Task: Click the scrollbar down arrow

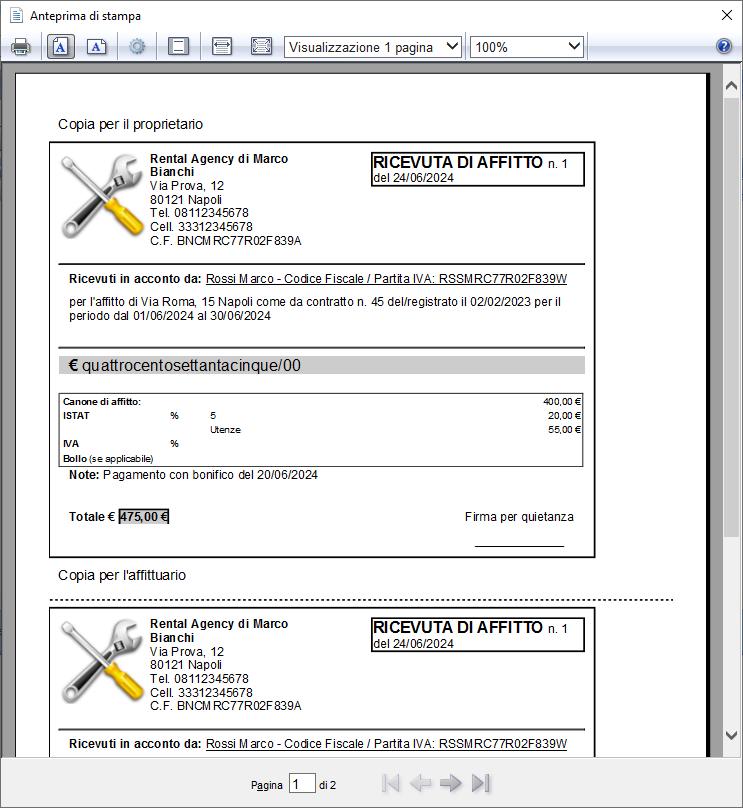Action: point(731,735)
